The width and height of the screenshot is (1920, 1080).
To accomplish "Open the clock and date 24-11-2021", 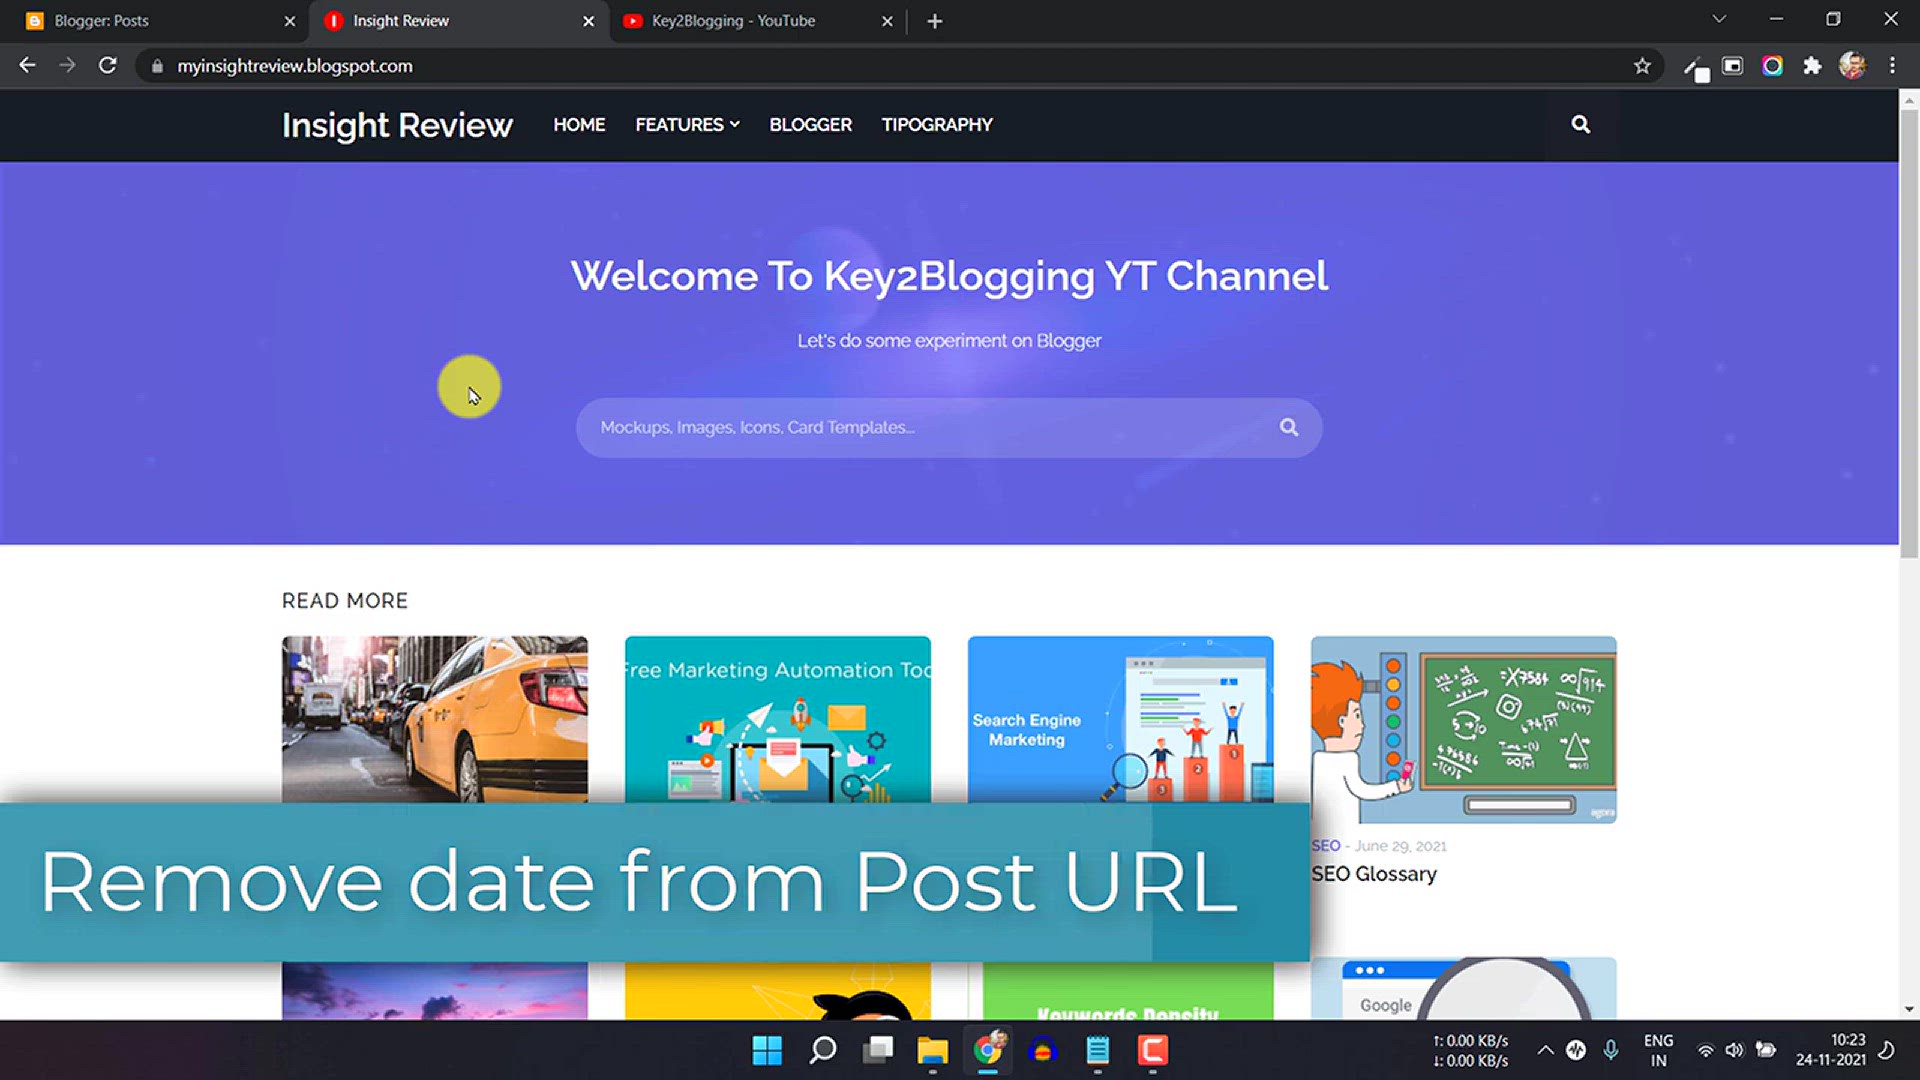I will coord(1830,1050).
